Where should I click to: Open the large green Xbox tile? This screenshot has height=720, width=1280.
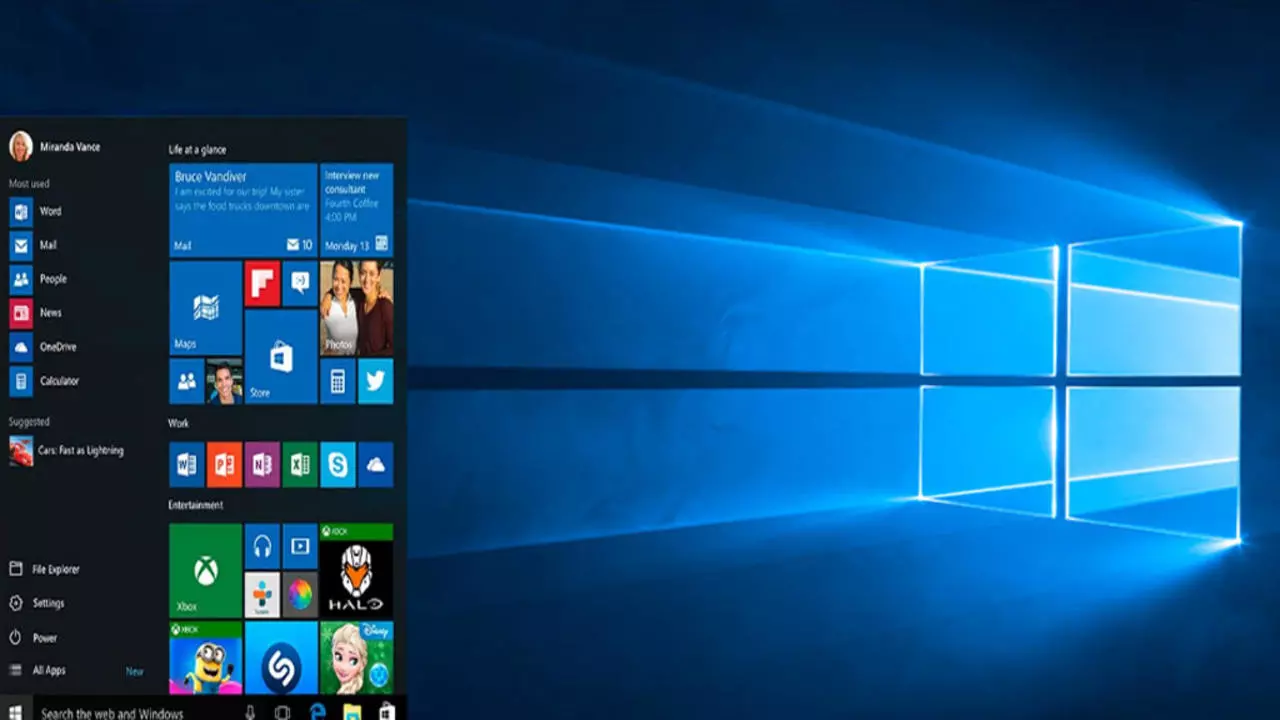pyautogui.click(x=205, y=570)
